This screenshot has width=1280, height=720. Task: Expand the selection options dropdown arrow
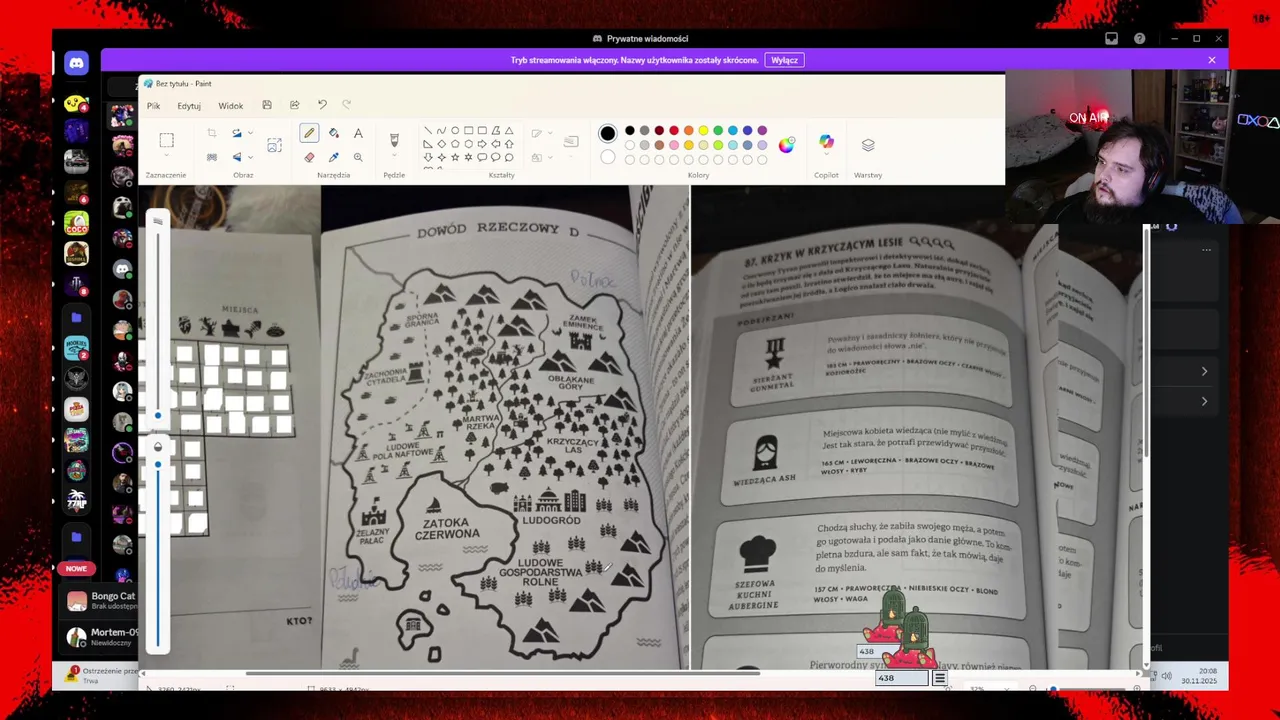pos(167,156)
